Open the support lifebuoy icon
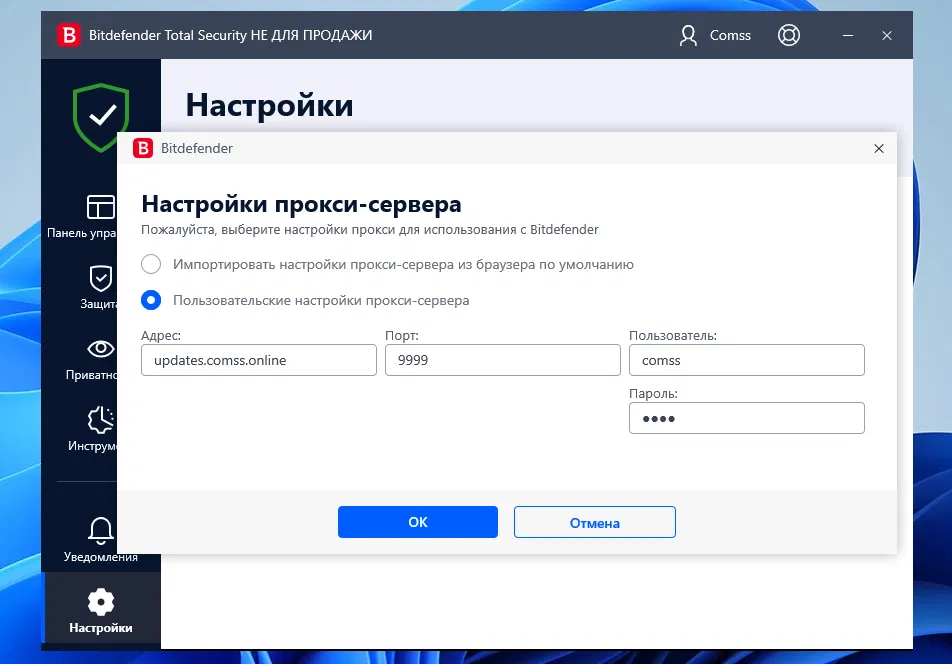This screenshot has width=952, height=664. pyautogui.click(x=789, y=35)
